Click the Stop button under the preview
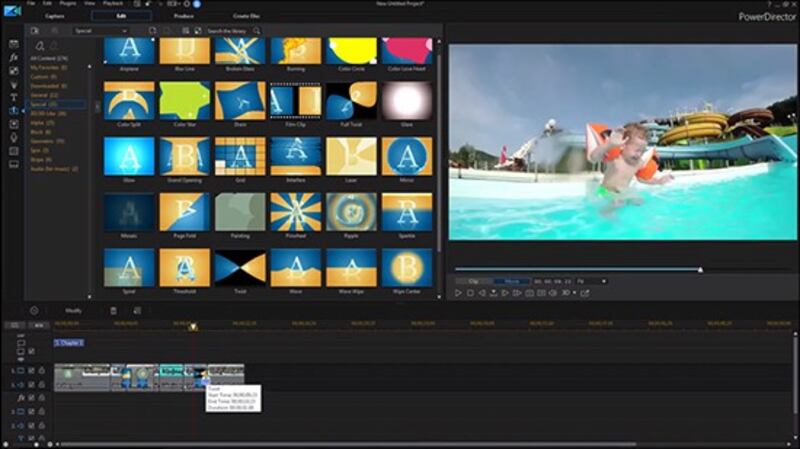 pyautogui.click(x=470, y=294)
